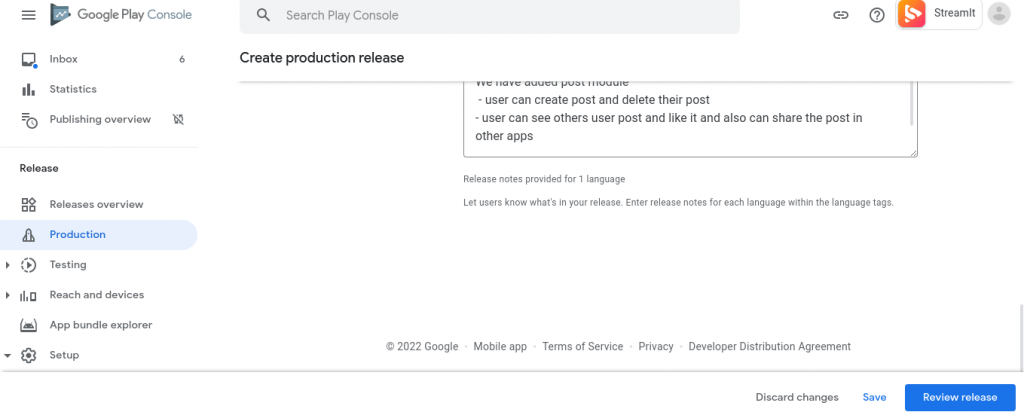Click the StreamIt app icon
This screenshot has height=415, width=1024.
click(911, 14)
